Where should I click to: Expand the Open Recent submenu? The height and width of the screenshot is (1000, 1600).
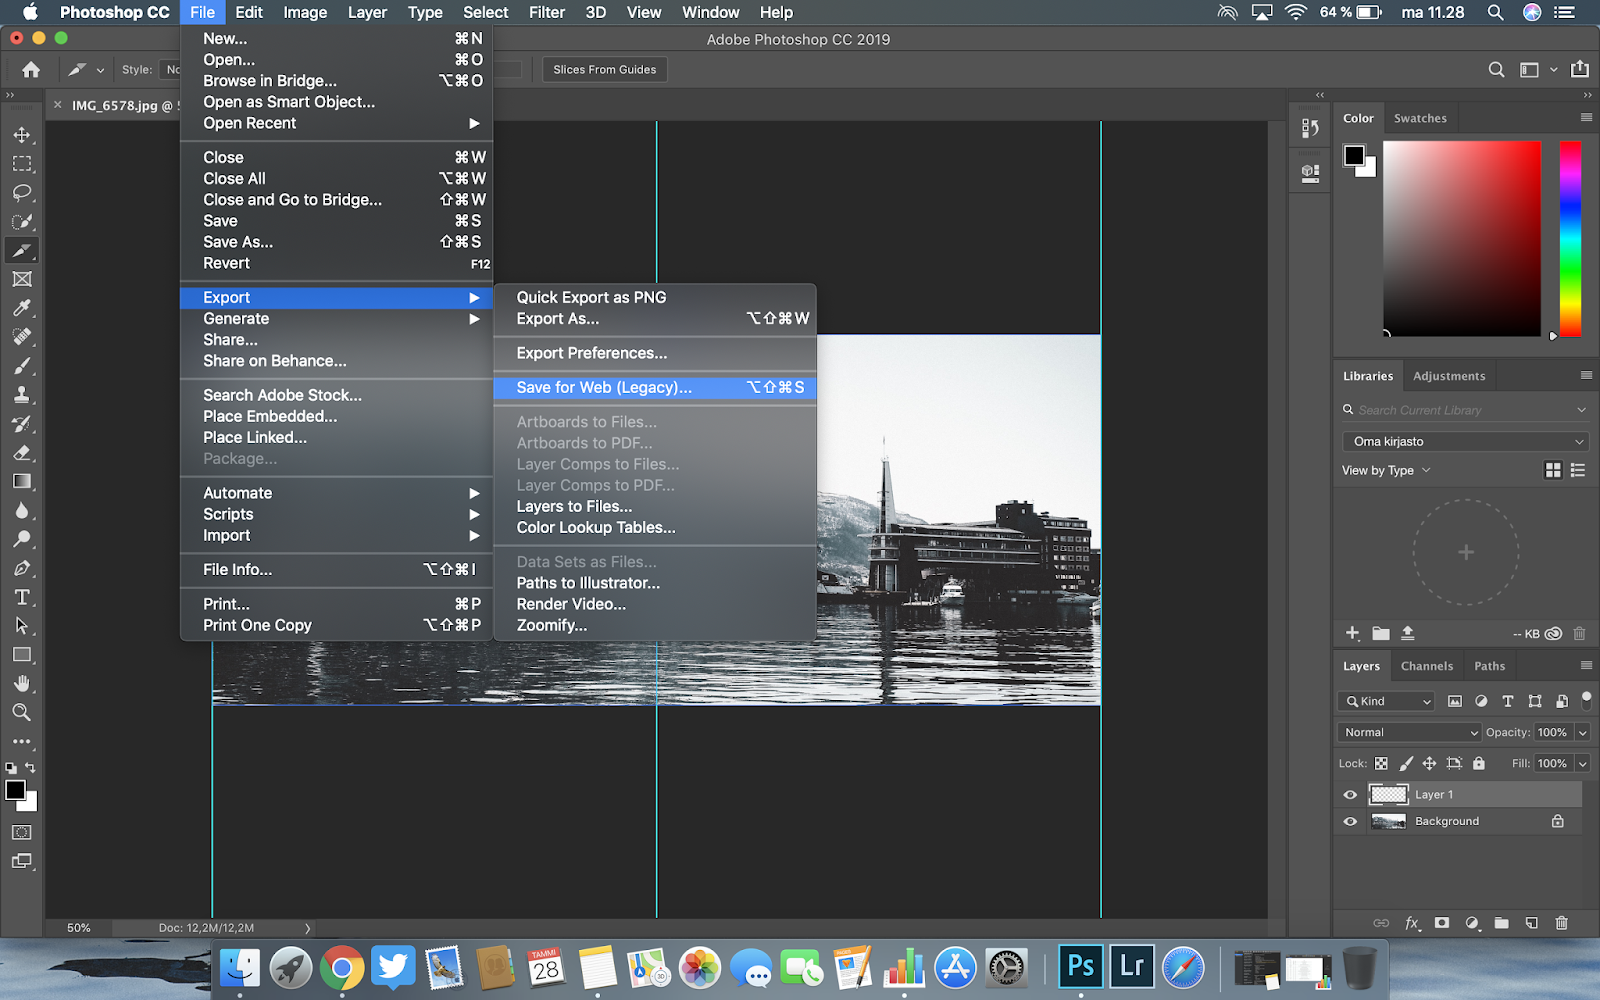336,123
